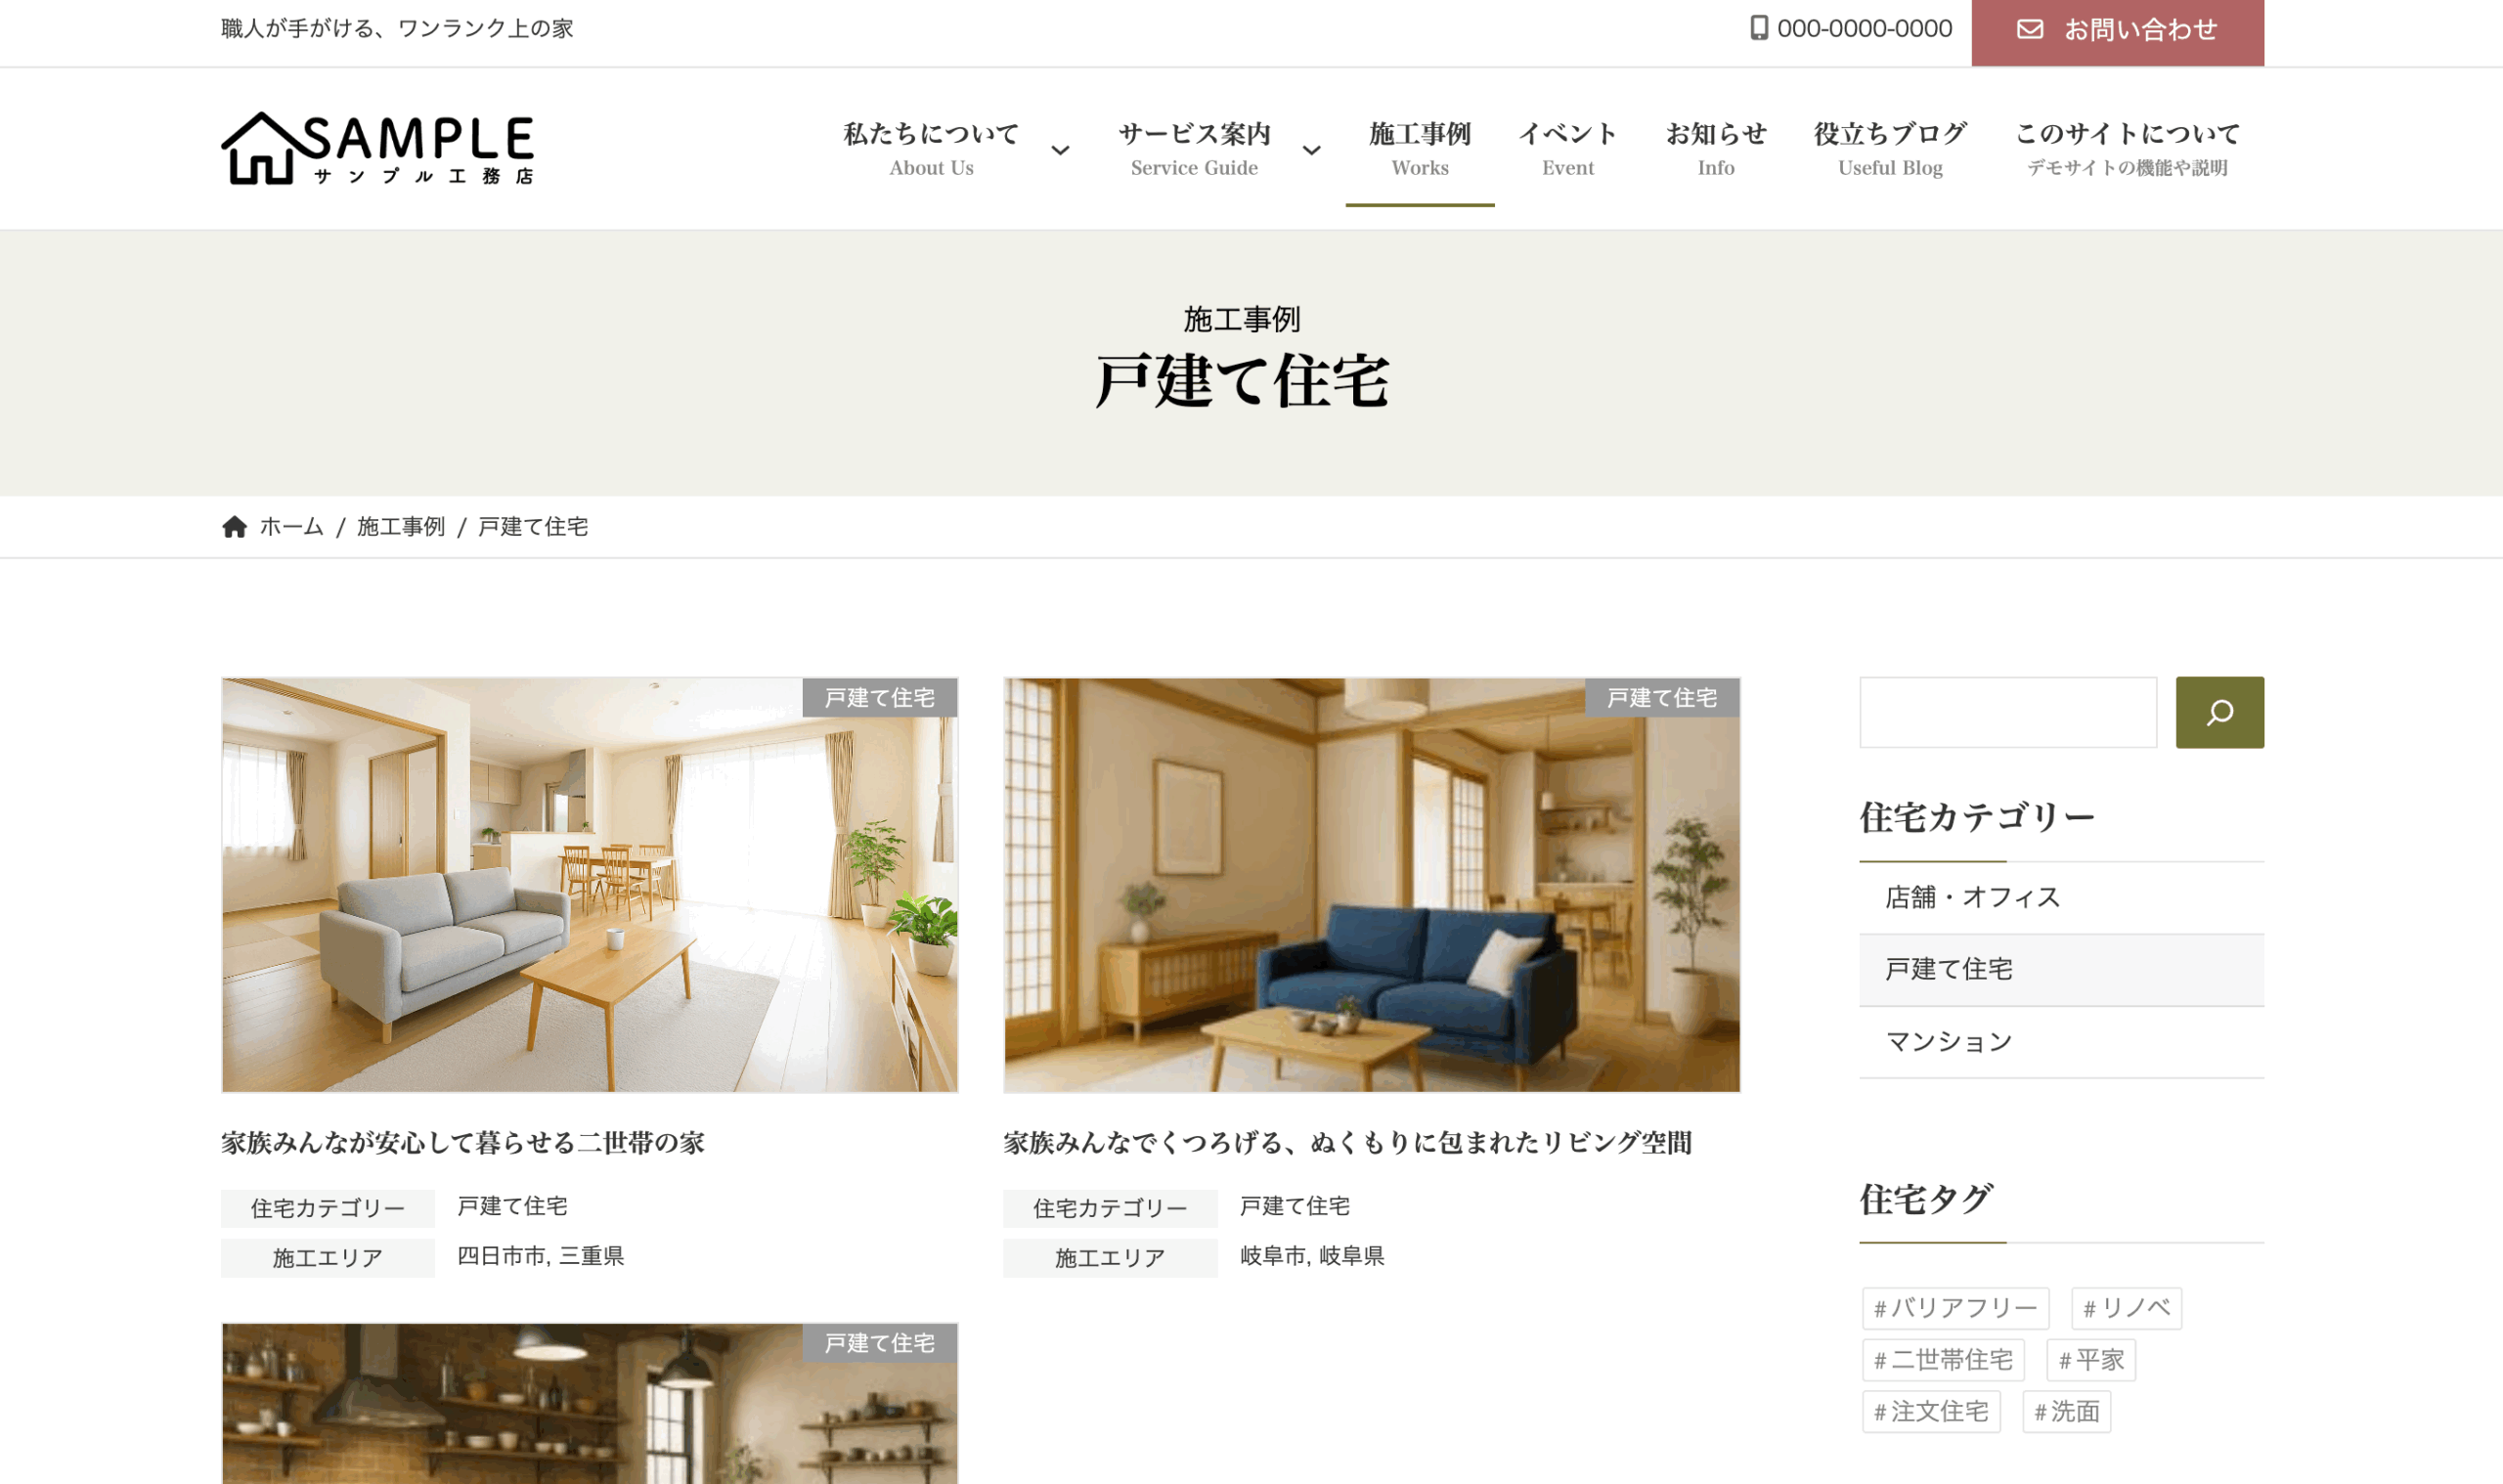This screenshot has height=1484, width=2503.
Task: Click the phone icon beside 000-0000-0000
Action: (1759, 28)
